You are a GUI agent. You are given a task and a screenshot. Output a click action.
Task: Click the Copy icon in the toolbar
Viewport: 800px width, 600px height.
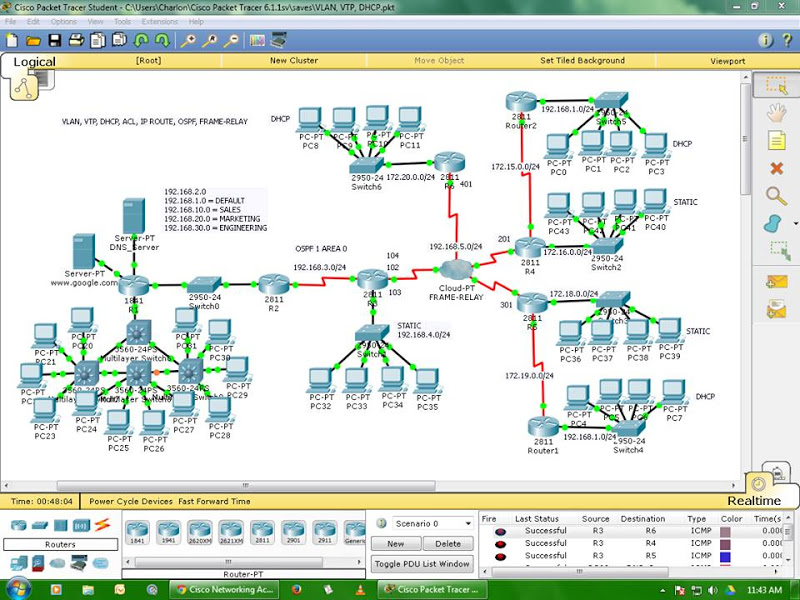click(97, 40)
